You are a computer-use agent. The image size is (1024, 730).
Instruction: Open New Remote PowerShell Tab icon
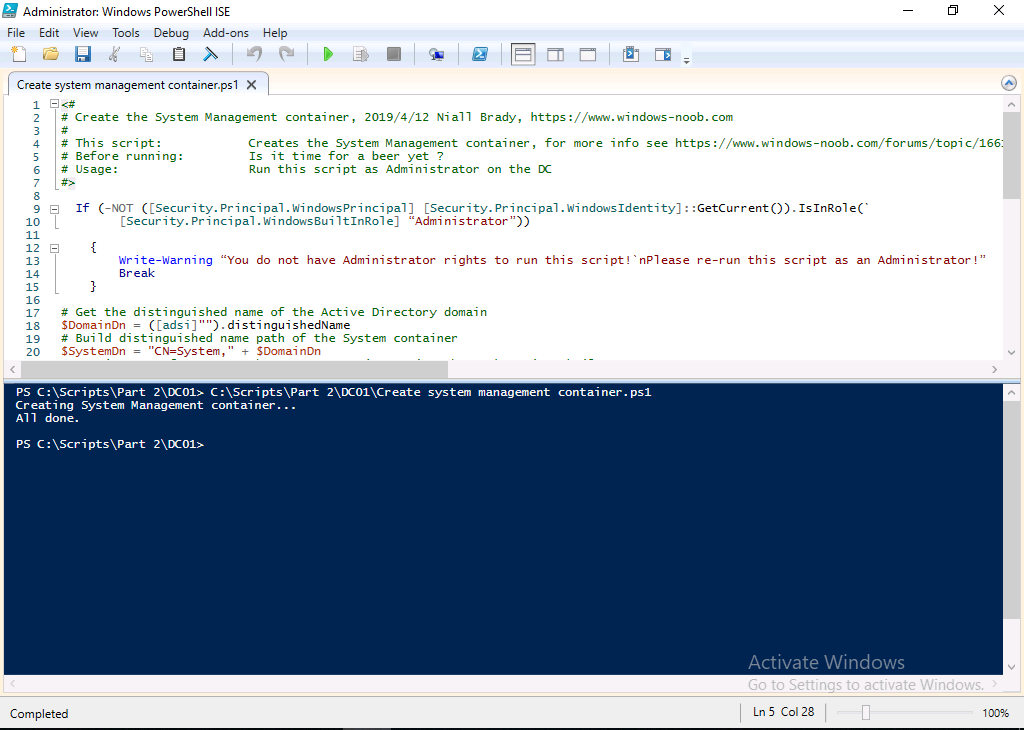pyautogui.click(x=436, y=54)
